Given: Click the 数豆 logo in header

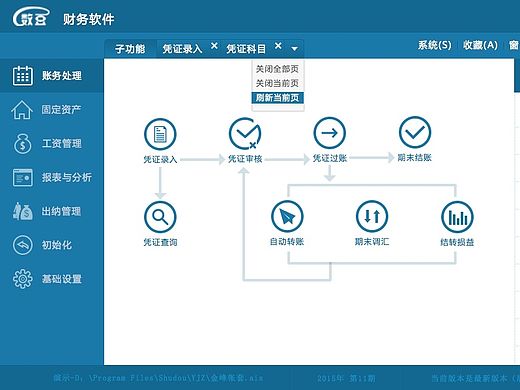Looking at the screenshot, I should click(31, 17).
